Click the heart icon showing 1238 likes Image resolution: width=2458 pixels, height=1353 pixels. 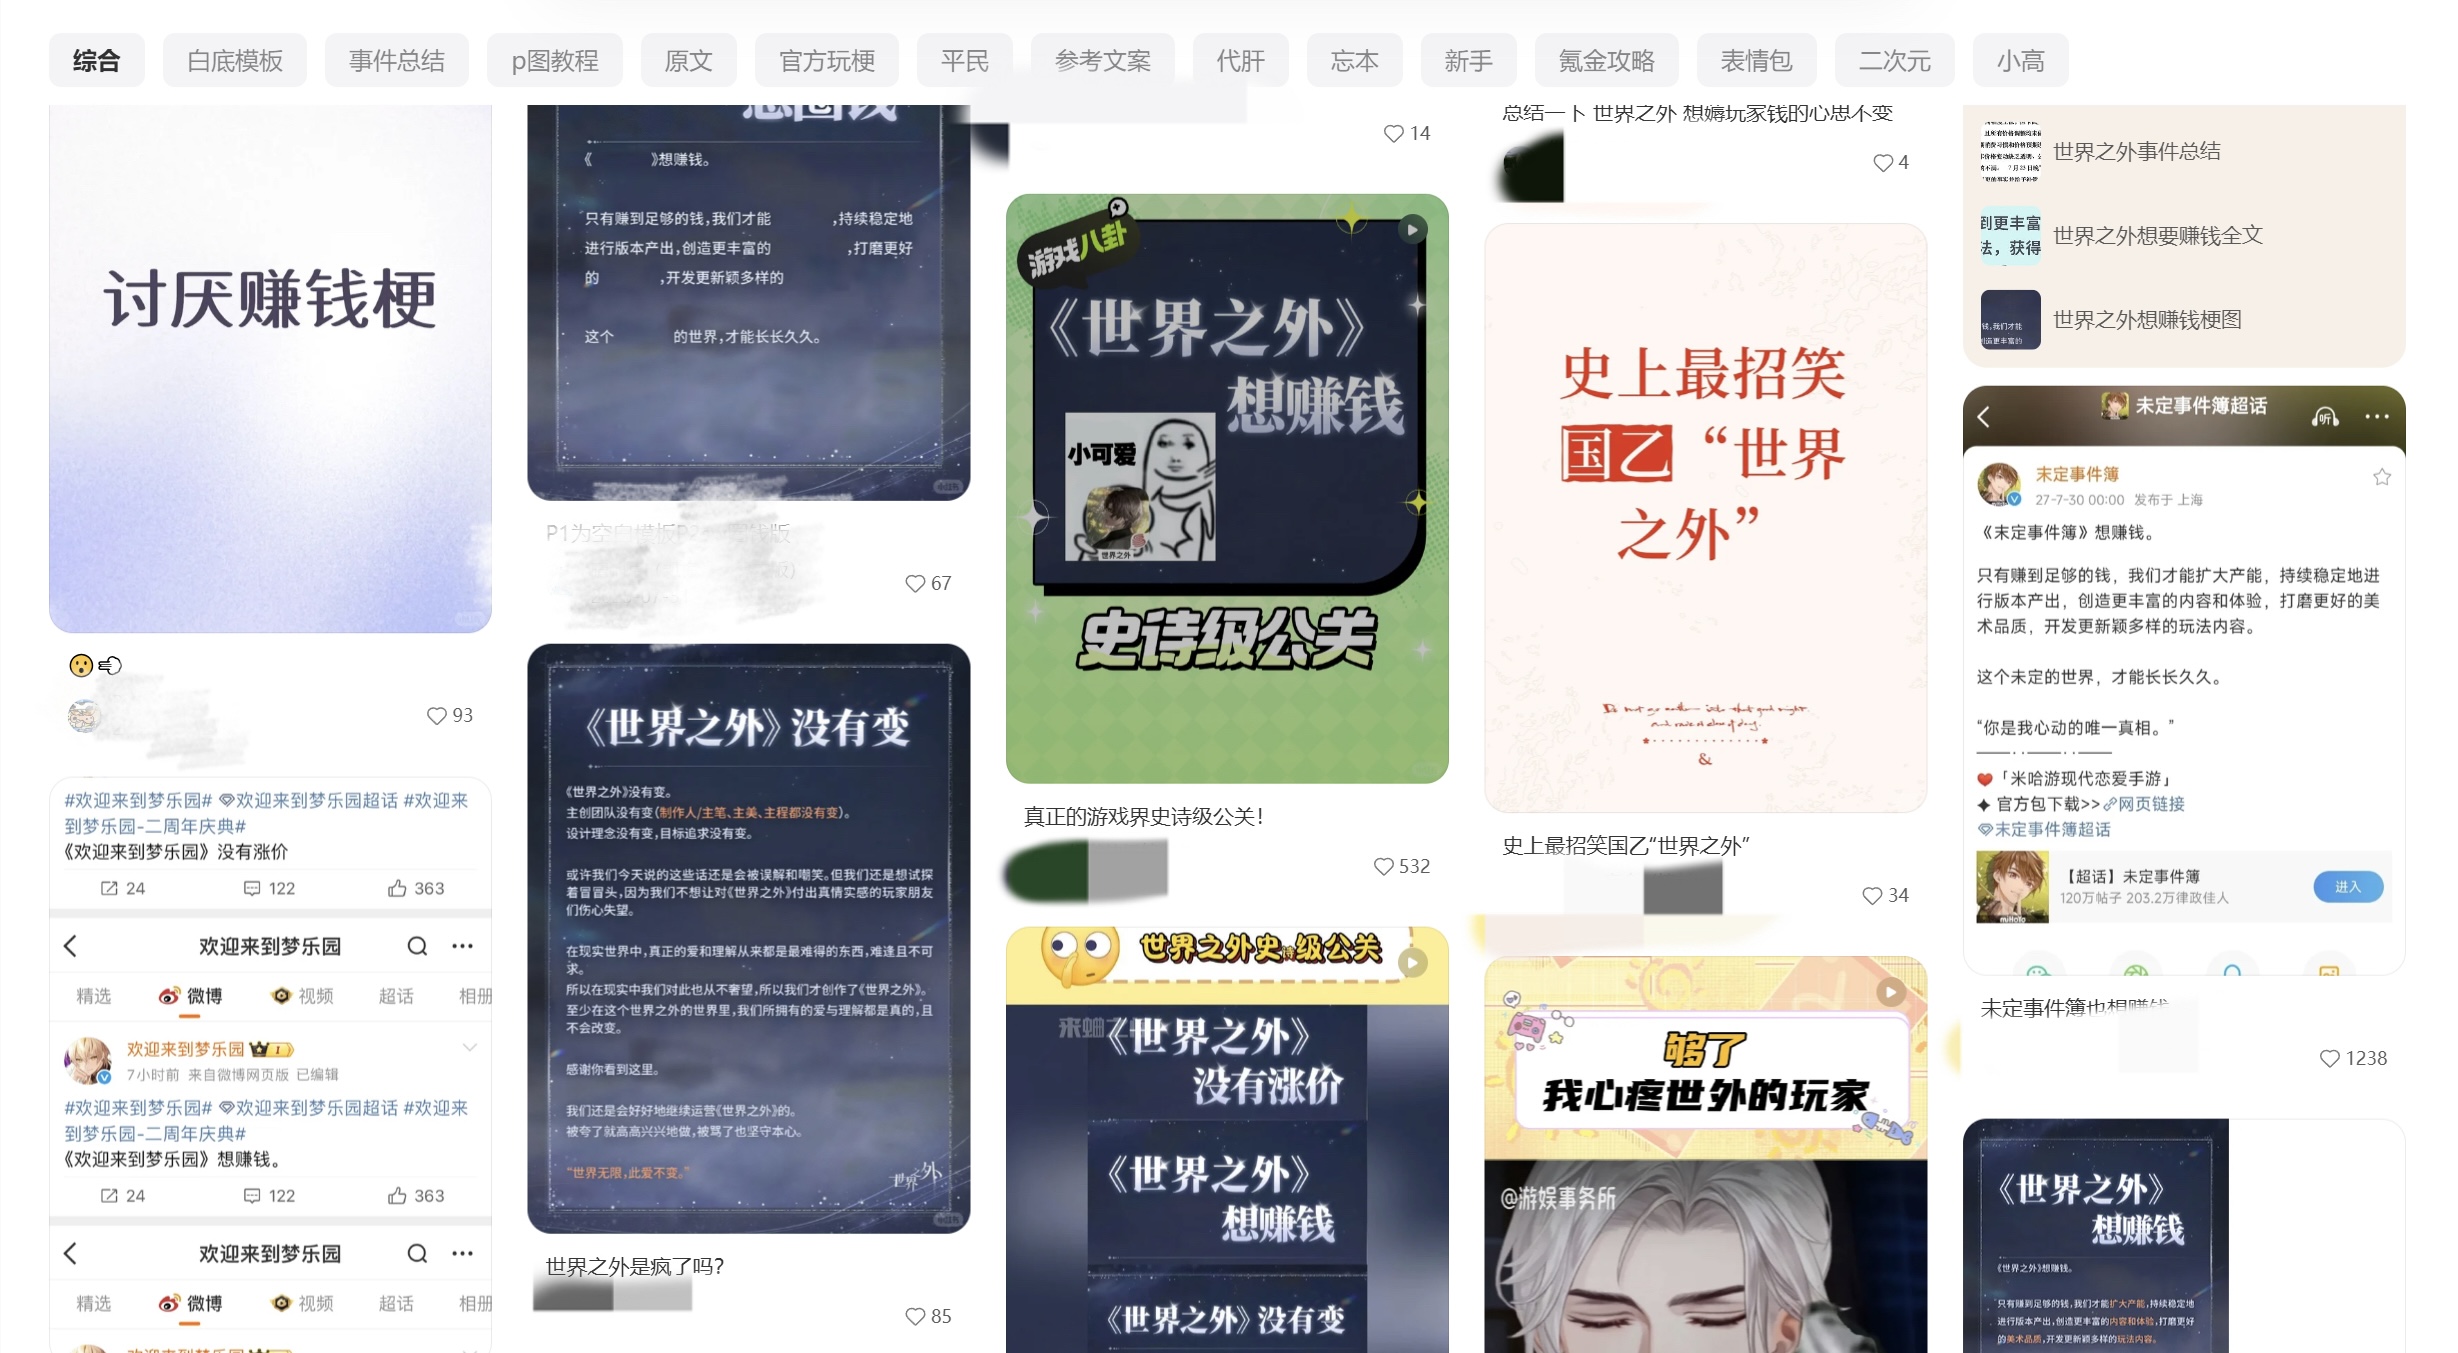coord(2329,1059)
